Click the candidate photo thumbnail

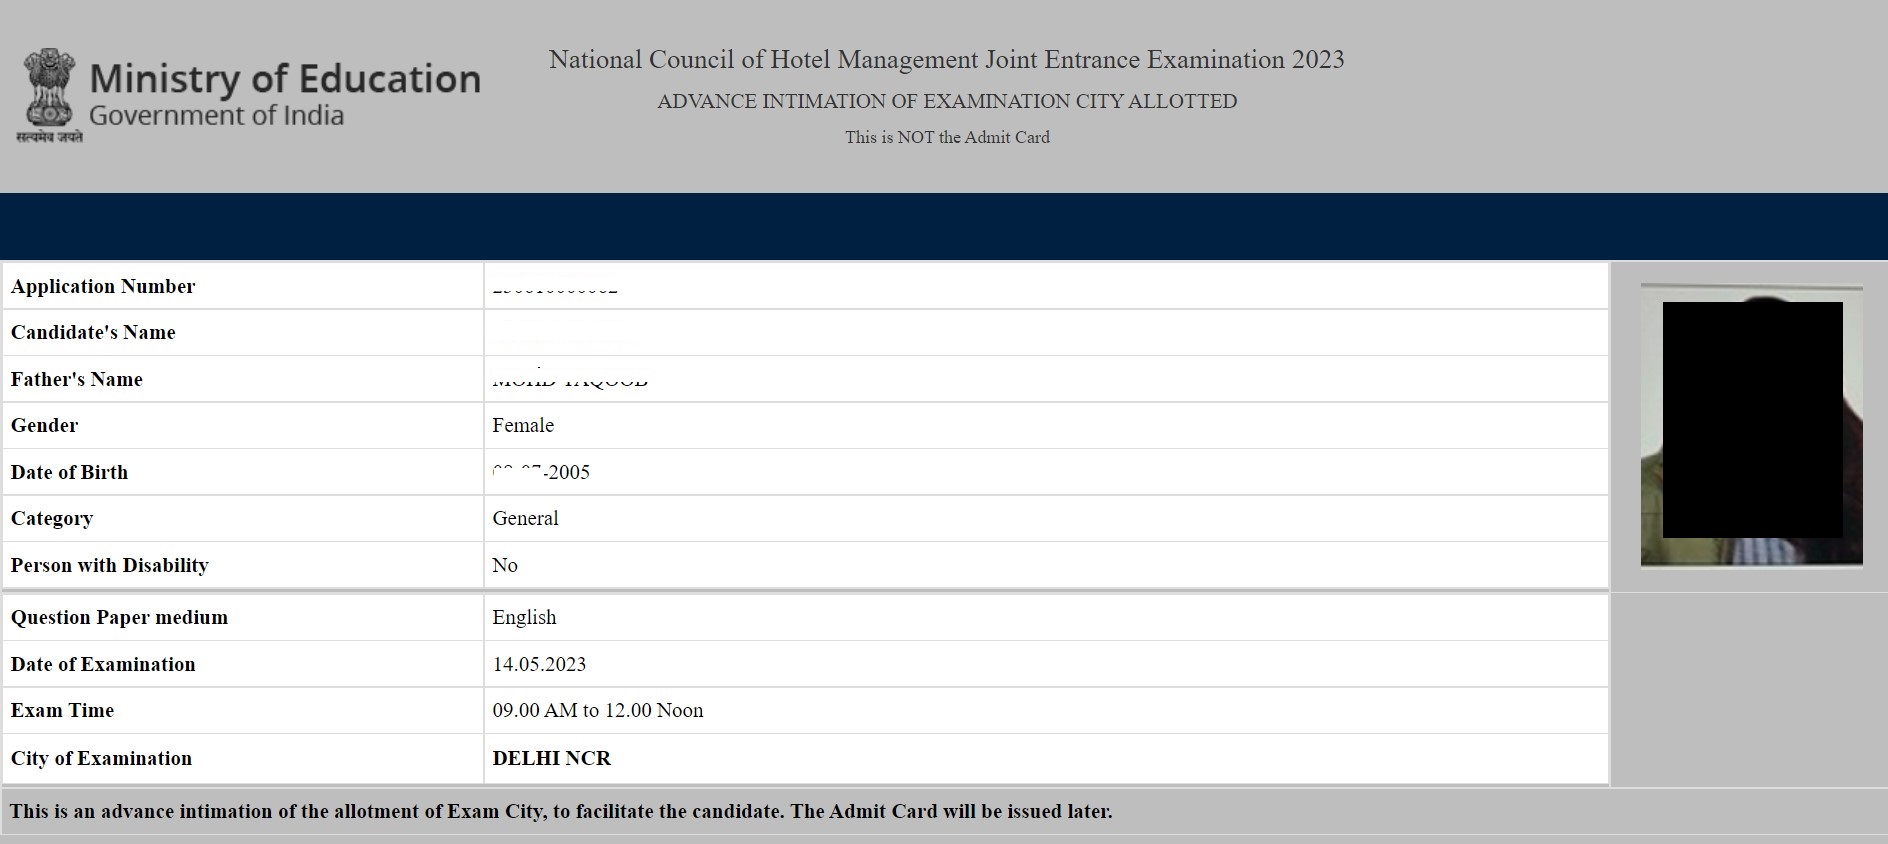tap(1751, 425)
